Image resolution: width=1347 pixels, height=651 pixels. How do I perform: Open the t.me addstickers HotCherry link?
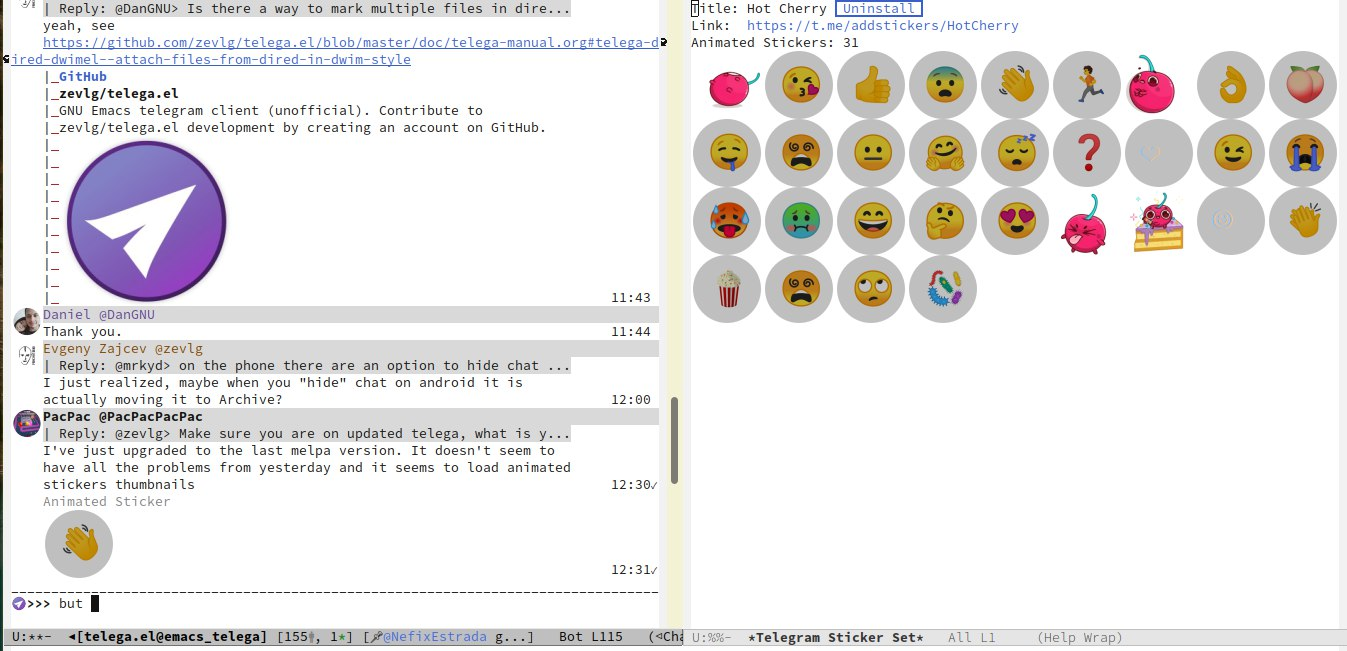[x=883, y=26]
